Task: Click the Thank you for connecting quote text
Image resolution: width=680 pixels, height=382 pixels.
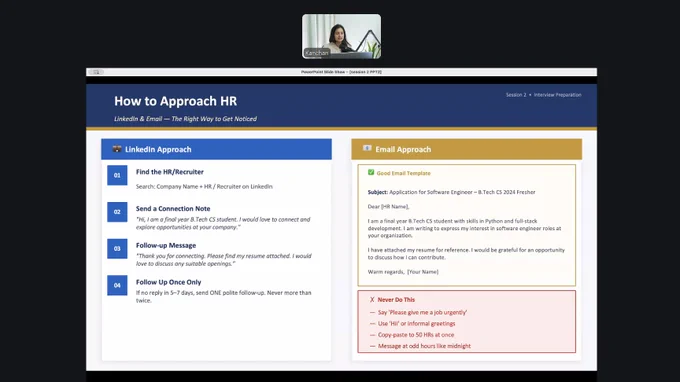Action: click(x=224, y=260)
